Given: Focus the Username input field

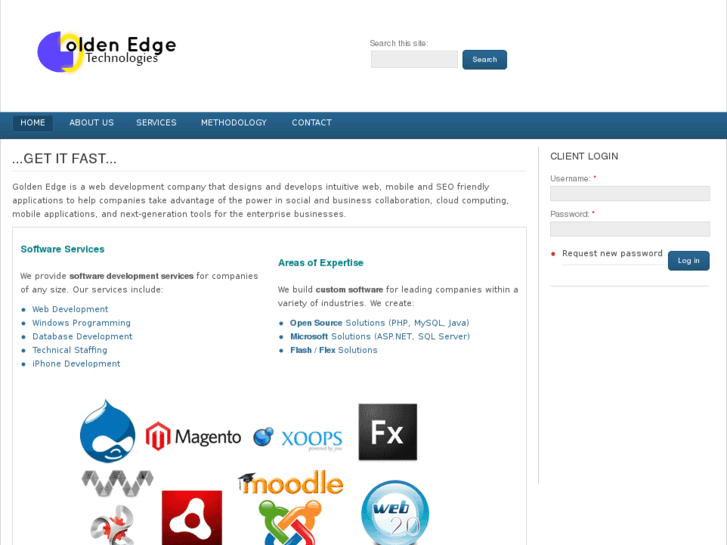Looking at the screenshot, I should tap(630, 193).
